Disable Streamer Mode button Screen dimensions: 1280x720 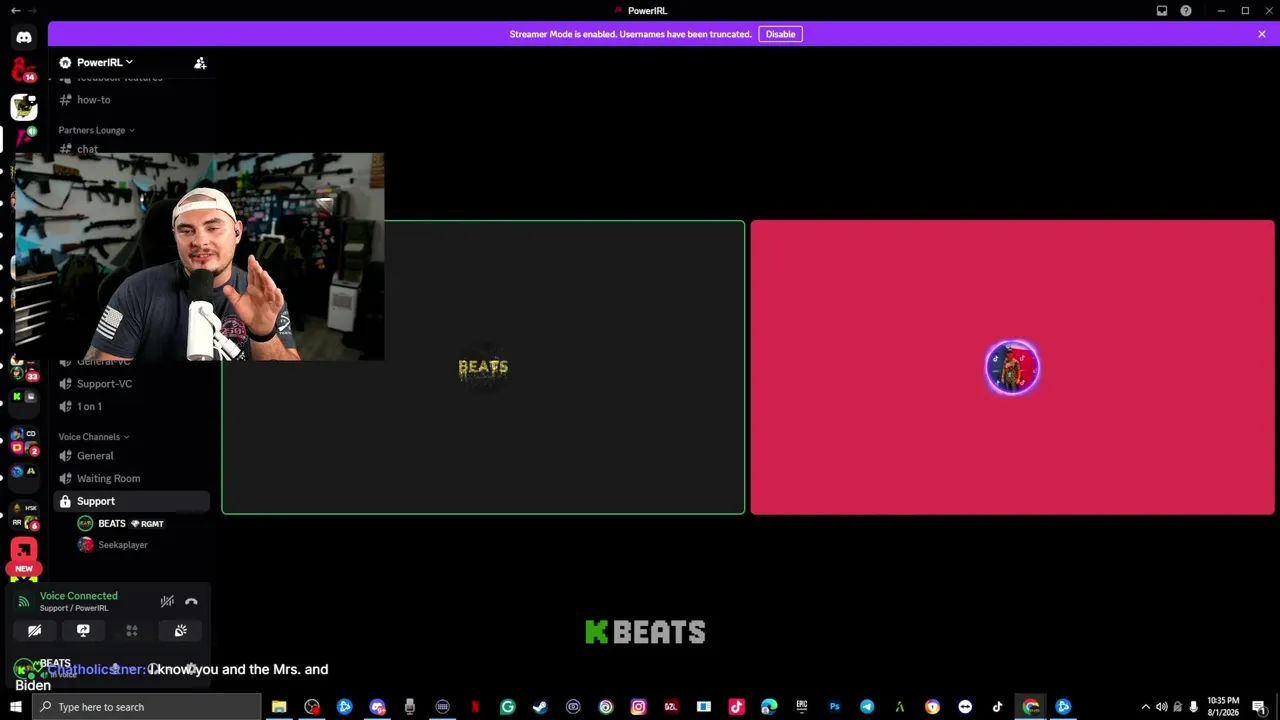pyautogui.click(x=780, y=34)
